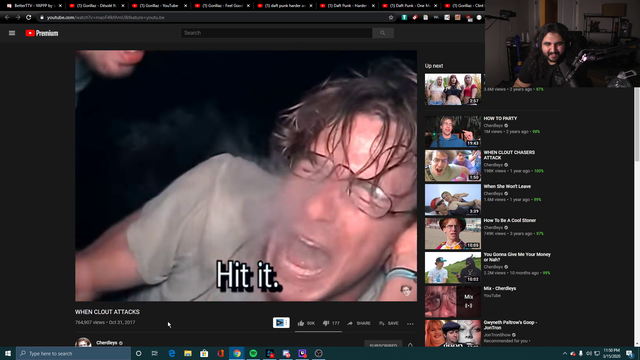Show hidden system tray icons chevron
This screenshot has height=360, width=640.
click(x=565, y=353)
